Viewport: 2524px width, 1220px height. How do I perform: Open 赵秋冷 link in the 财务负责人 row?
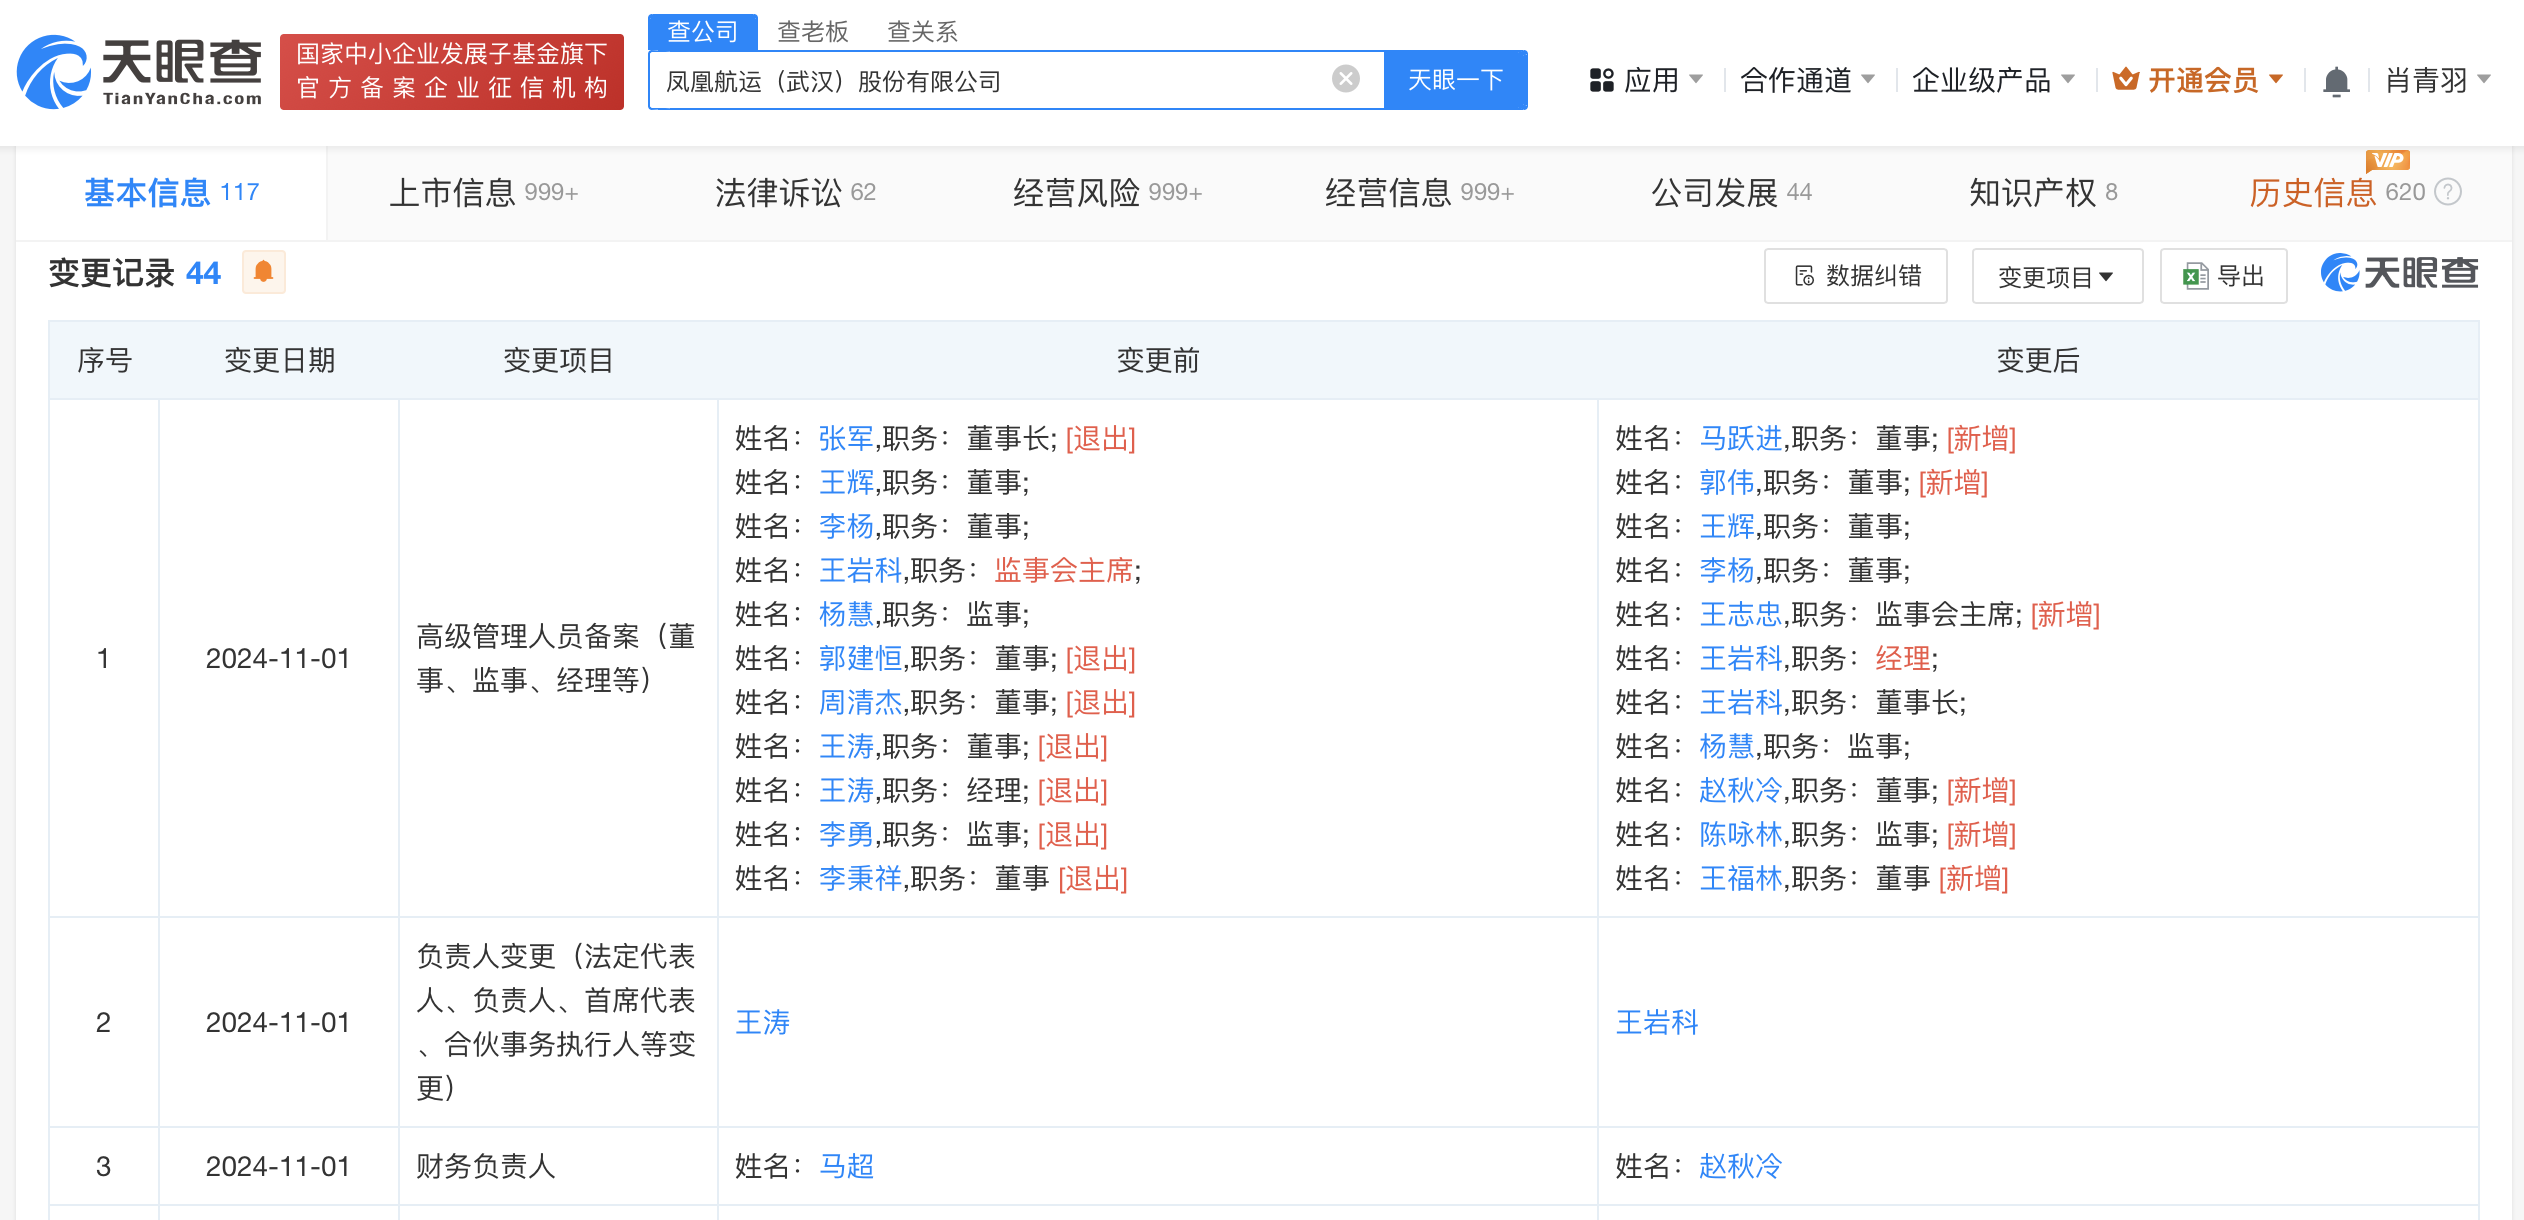[x=1741, y=1166]
